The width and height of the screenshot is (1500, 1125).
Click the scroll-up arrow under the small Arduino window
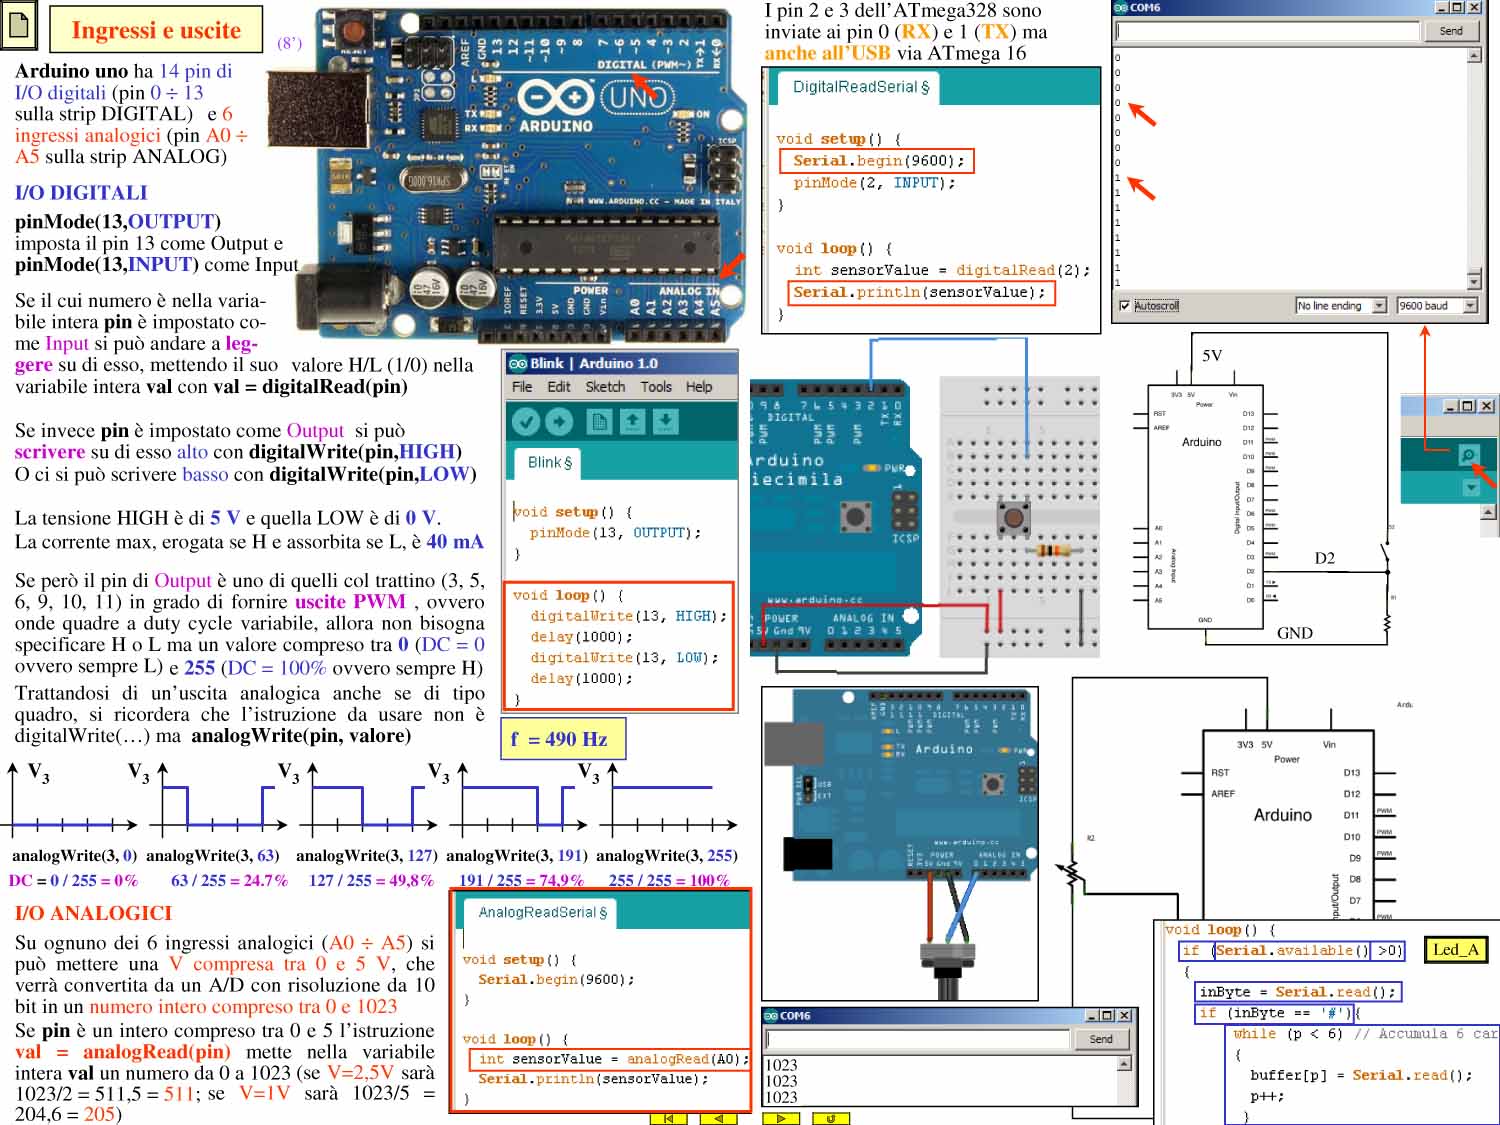(x=1489, y=513)
